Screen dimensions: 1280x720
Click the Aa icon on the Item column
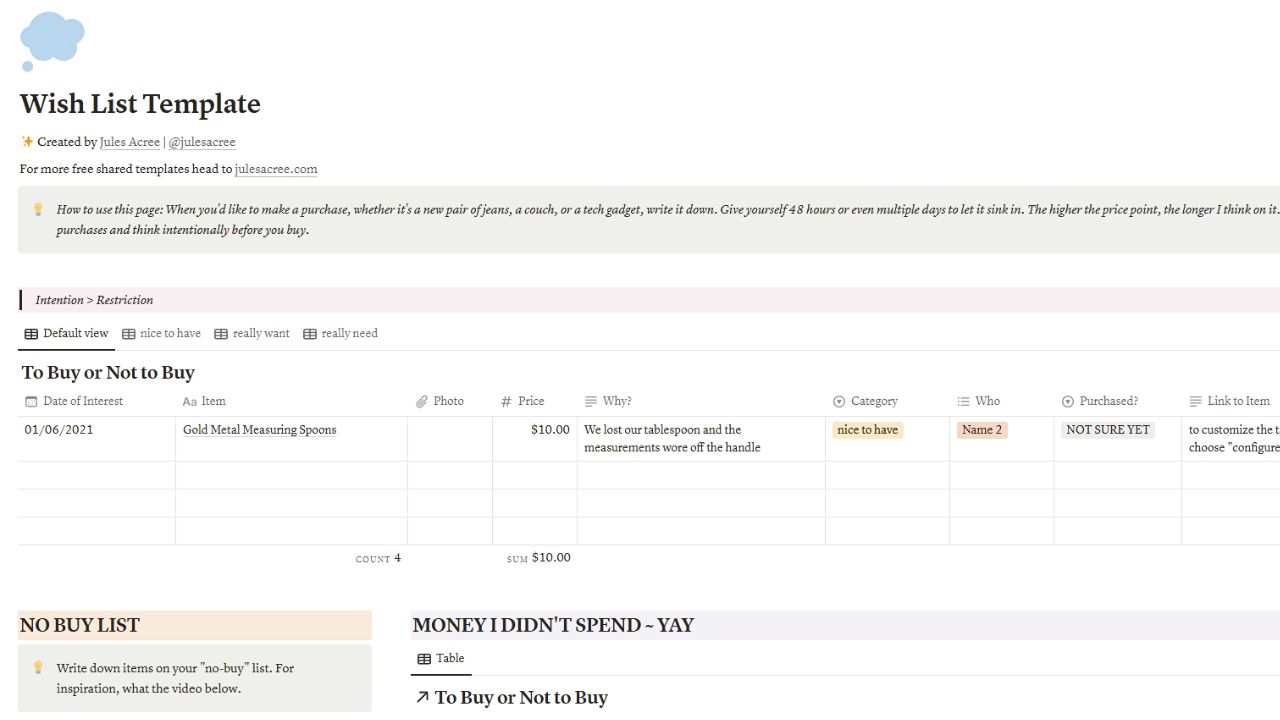click(190, 401)
